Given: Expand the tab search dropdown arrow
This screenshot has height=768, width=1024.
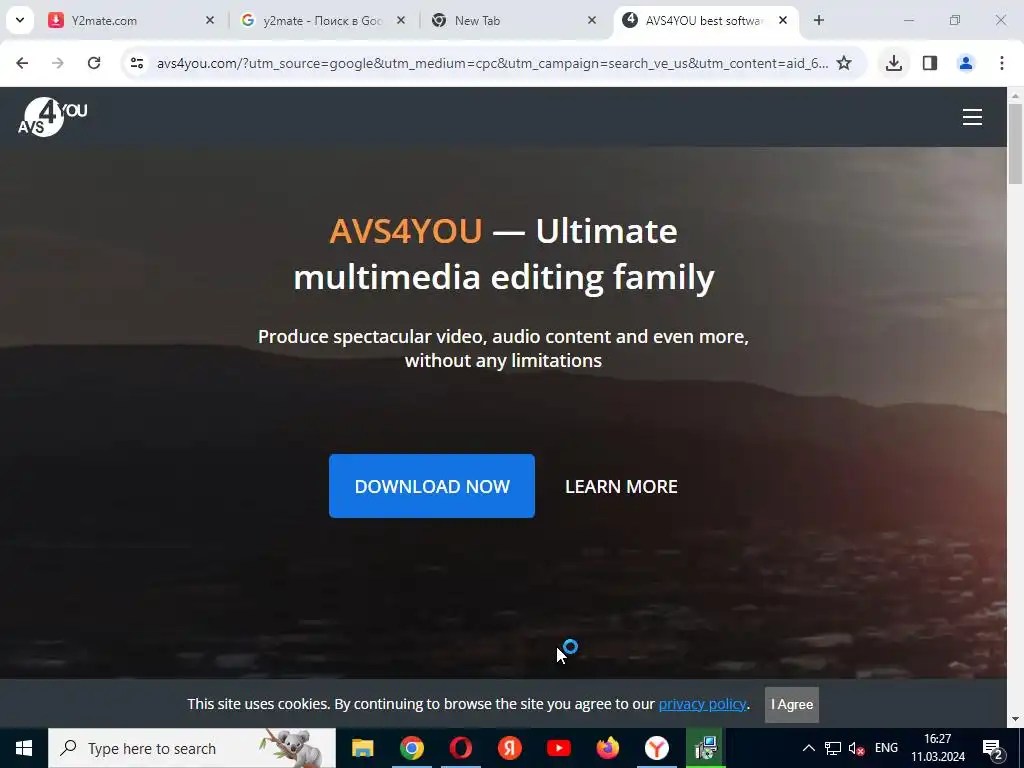Looking at the screenshot, I should click(x=20, y=20).
